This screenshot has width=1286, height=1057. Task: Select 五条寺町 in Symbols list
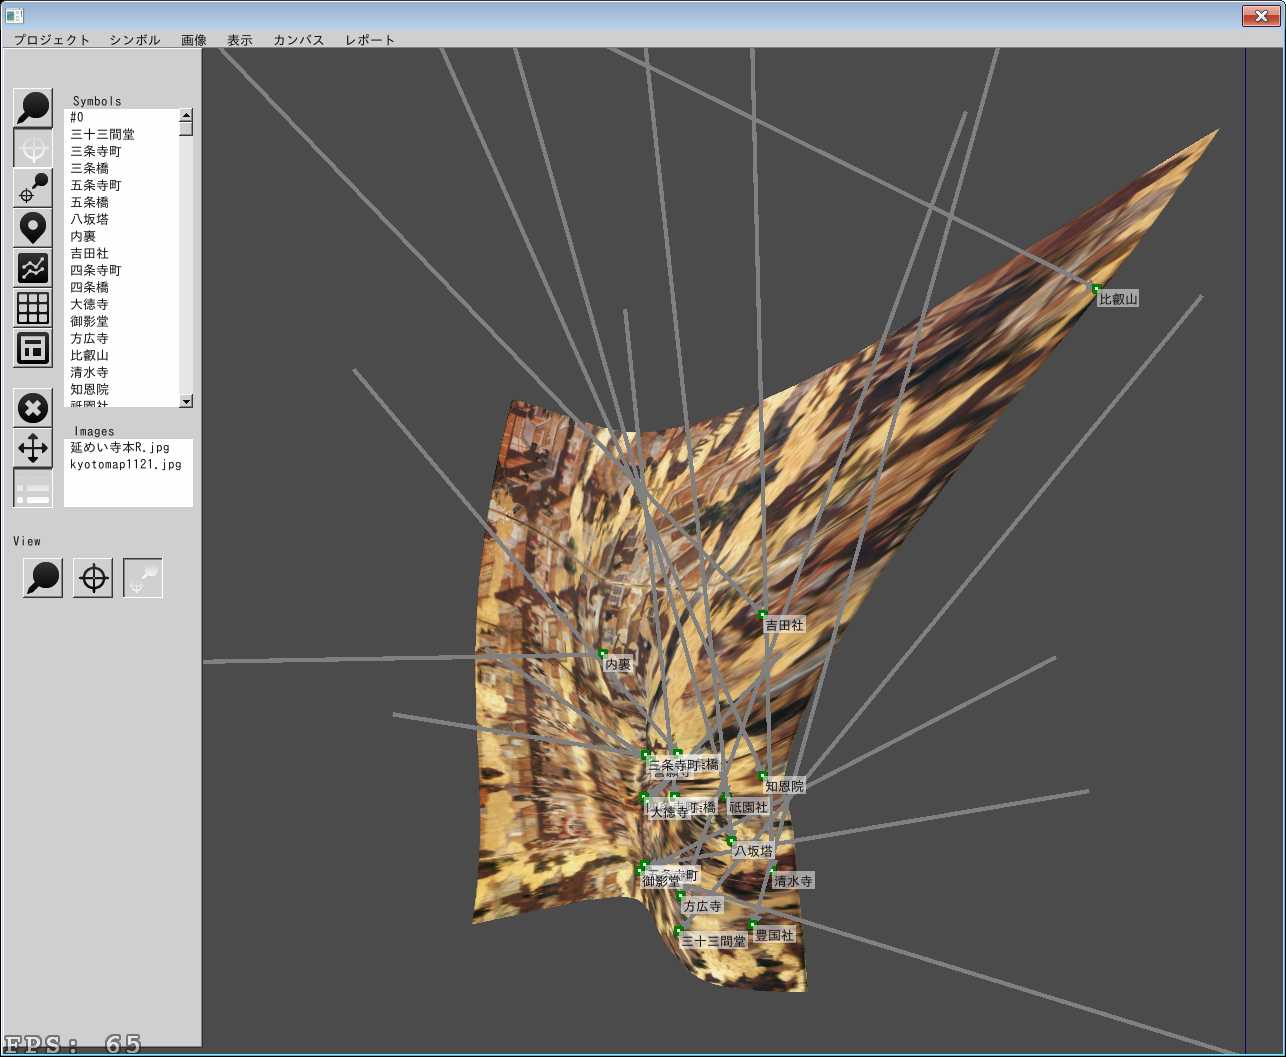tap(121, 185)
